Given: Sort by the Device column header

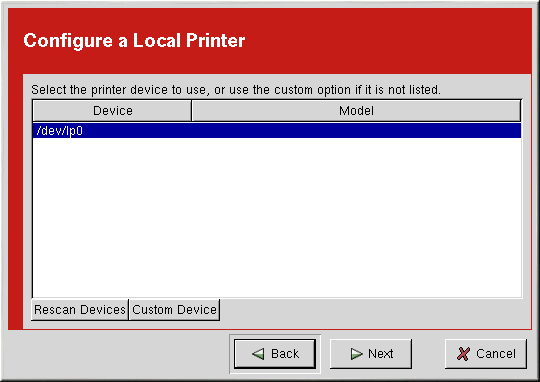Looking at the screenshot, I should coord(112,111).
